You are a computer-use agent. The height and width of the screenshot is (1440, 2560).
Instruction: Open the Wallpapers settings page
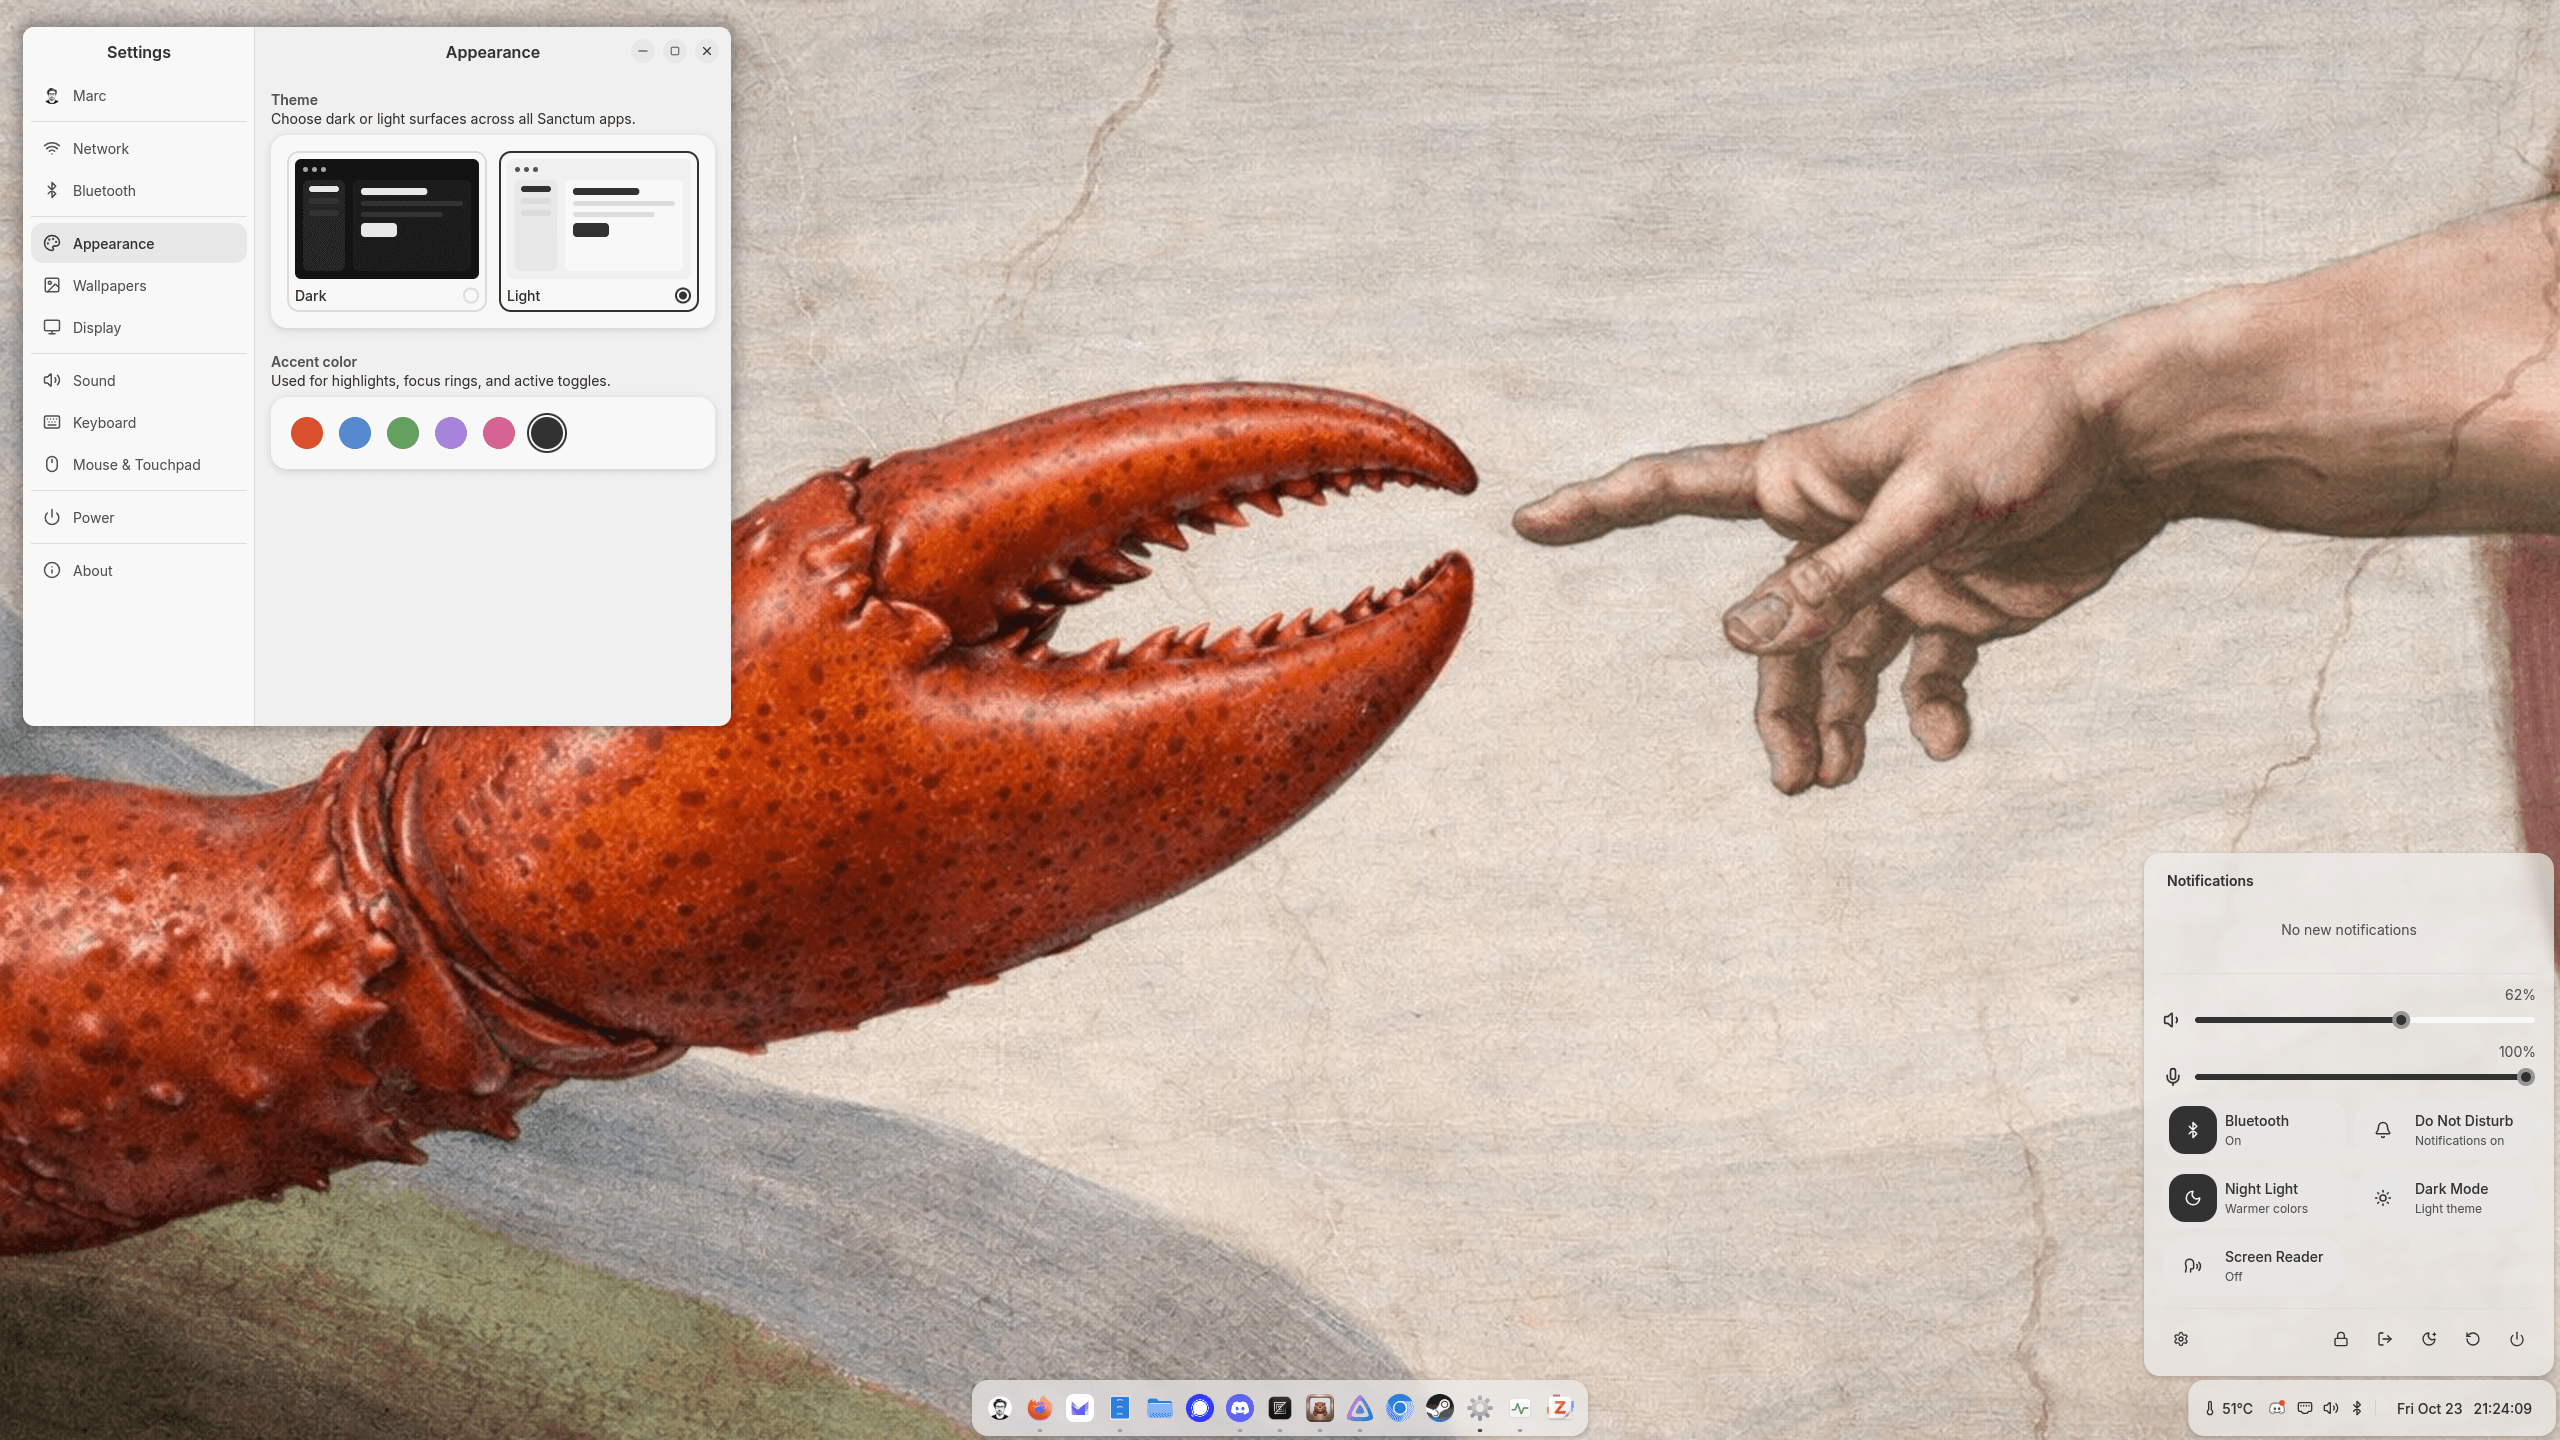139,286
